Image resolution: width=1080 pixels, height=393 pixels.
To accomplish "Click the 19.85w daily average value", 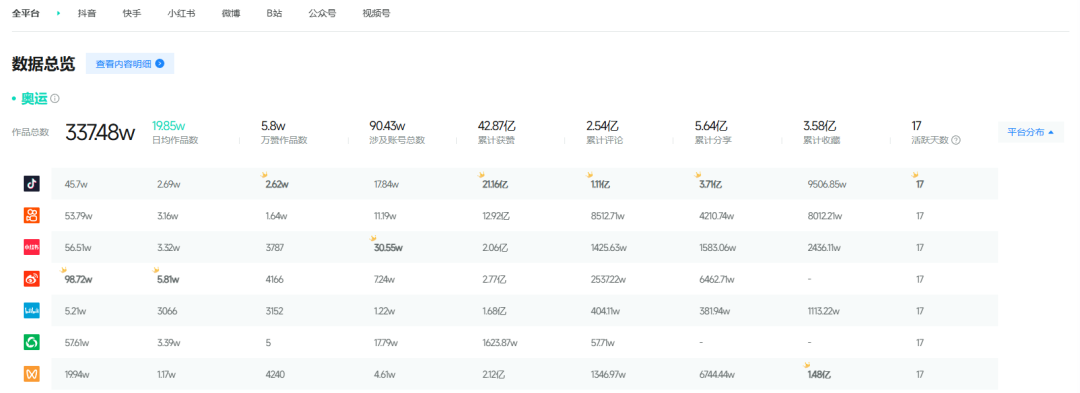I will click(169, 126).
